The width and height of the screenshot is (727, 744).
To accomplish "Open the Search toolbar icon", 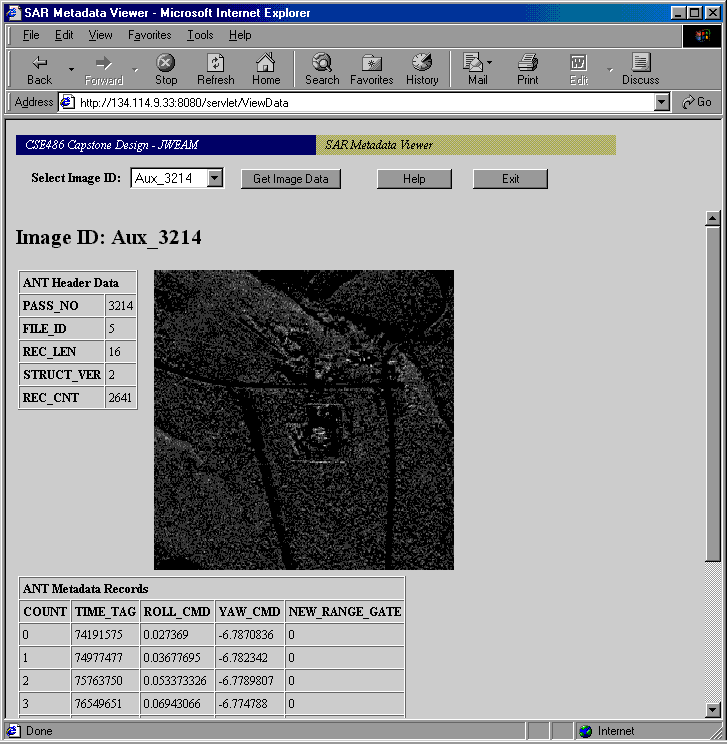I will tap(322, 69).
